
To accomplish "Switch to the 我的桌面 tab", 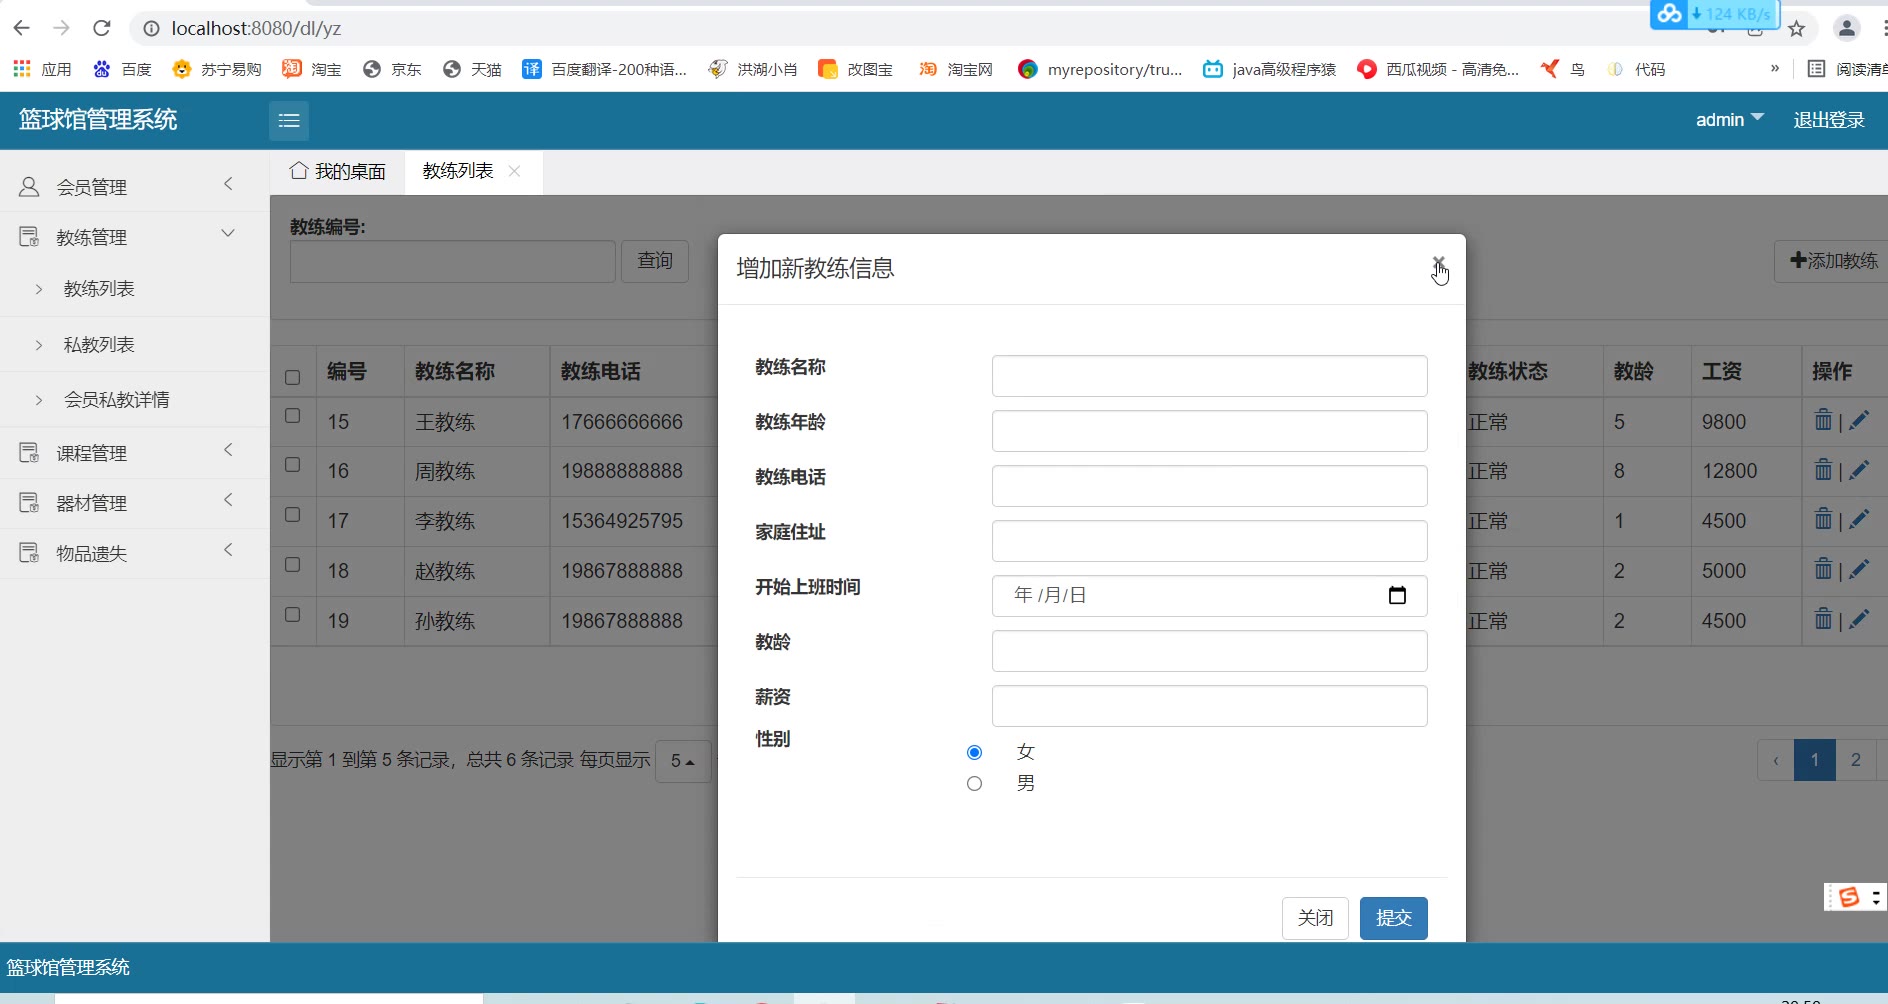I will [338, 172].
